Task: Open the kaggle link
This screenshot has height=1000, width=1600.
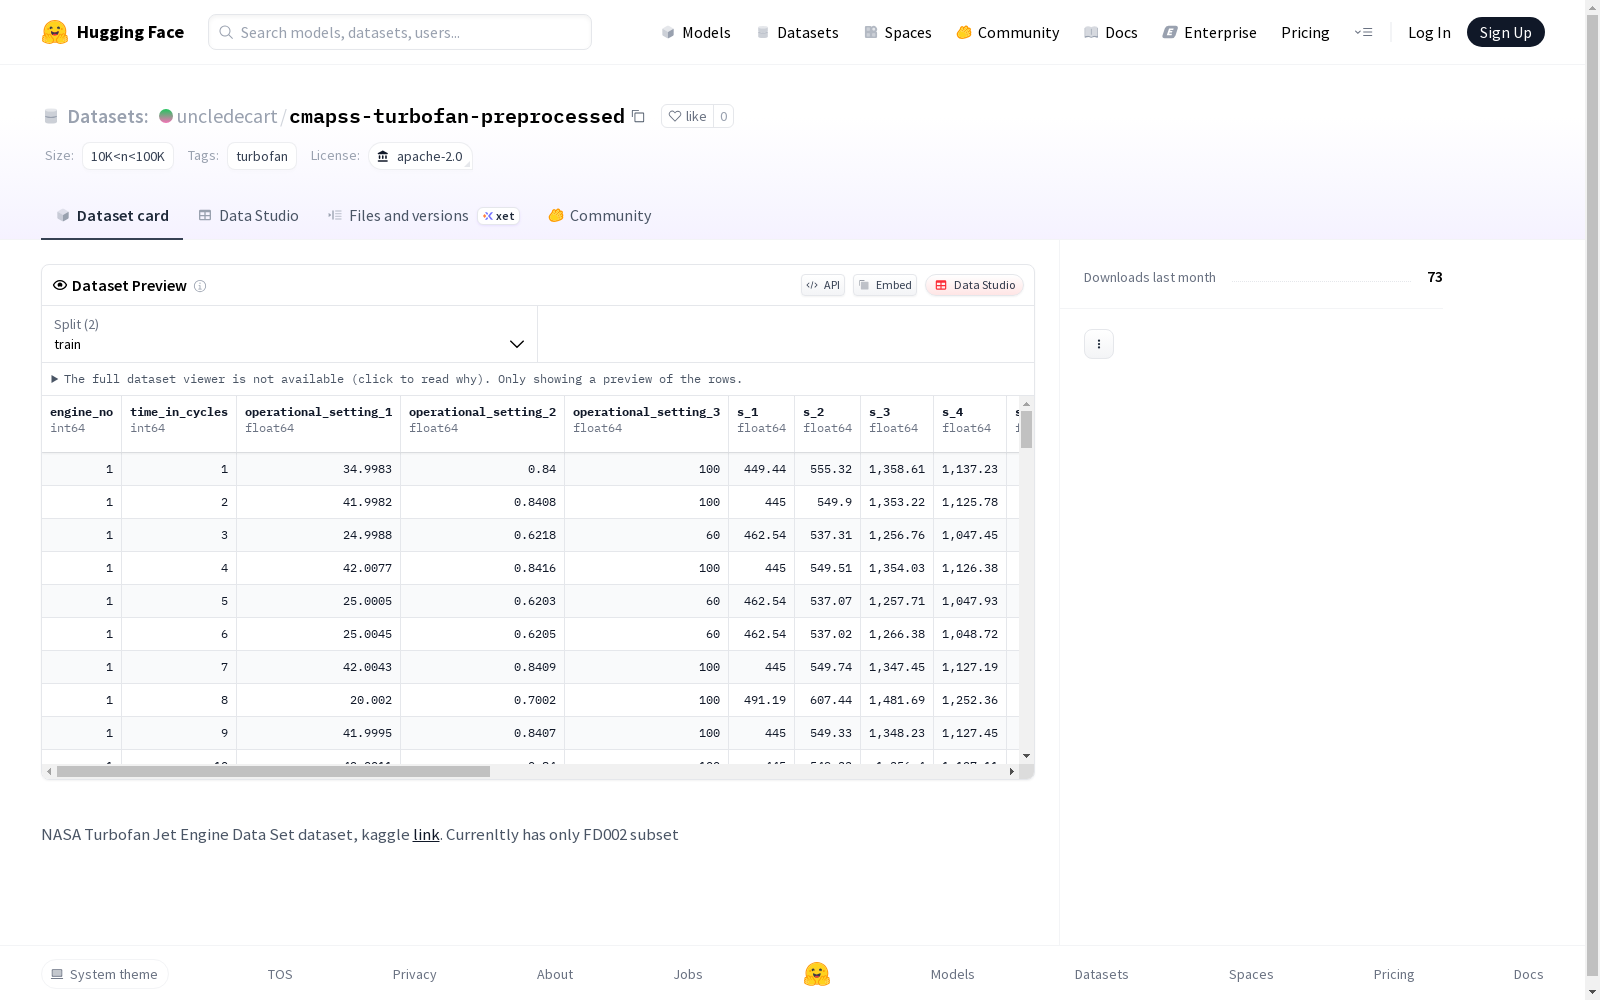Action: click(x=426, y=834)
